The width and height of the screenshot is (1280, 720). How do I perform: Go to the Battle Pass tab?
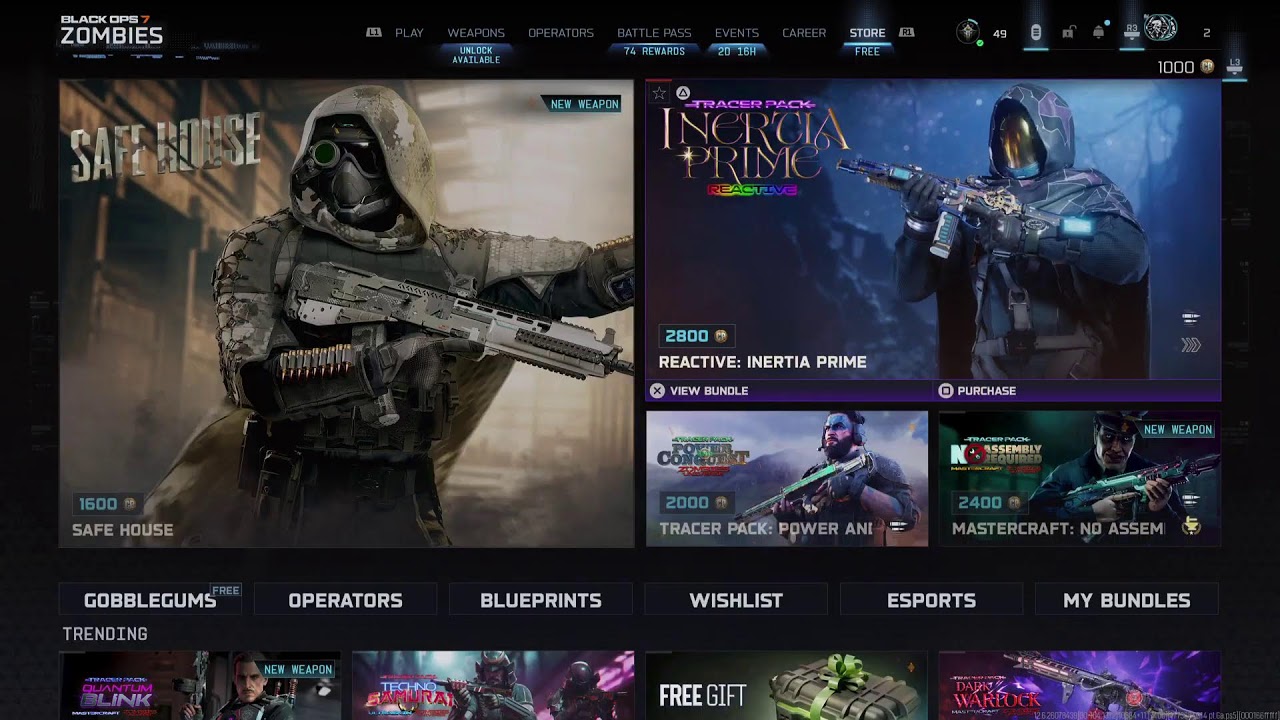coord(654,33)
